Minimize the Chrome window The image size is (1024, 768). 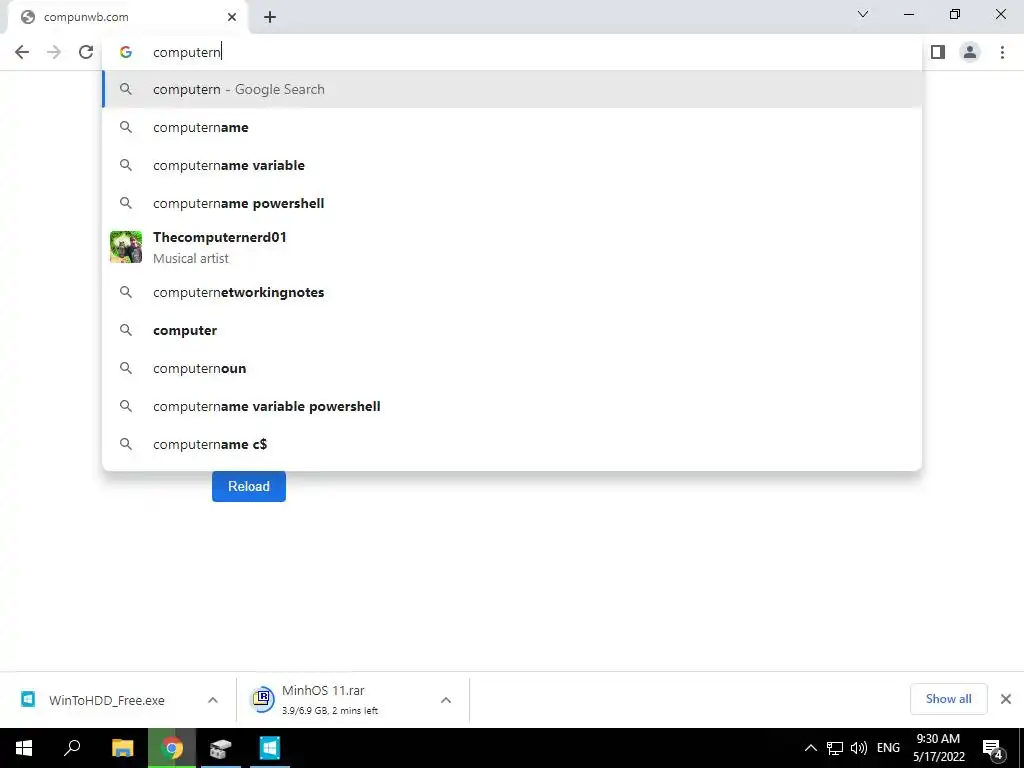coord(909,14)
